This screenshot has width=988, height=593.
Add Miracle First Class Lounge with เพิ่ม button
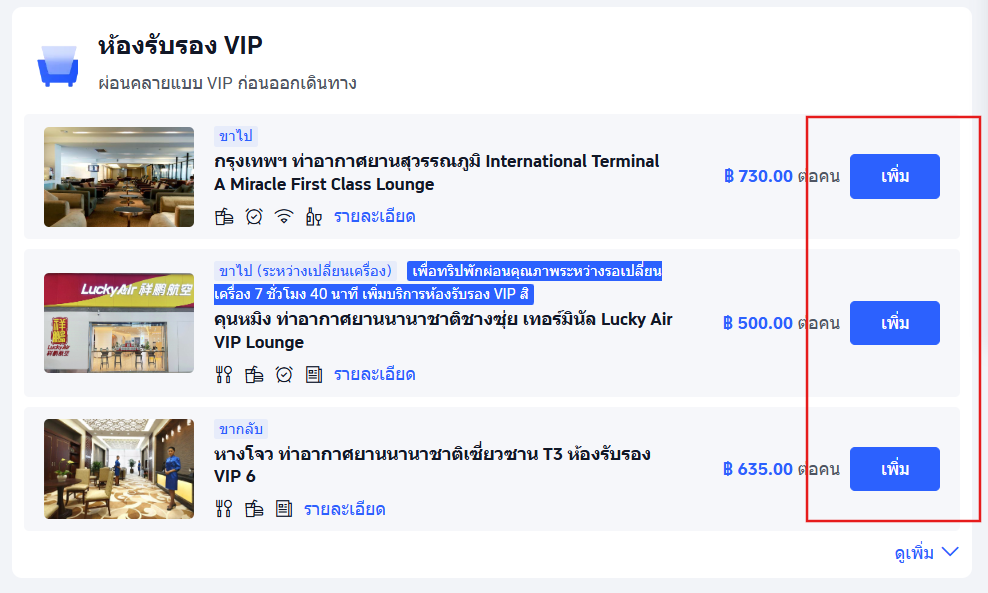[894, 176]
